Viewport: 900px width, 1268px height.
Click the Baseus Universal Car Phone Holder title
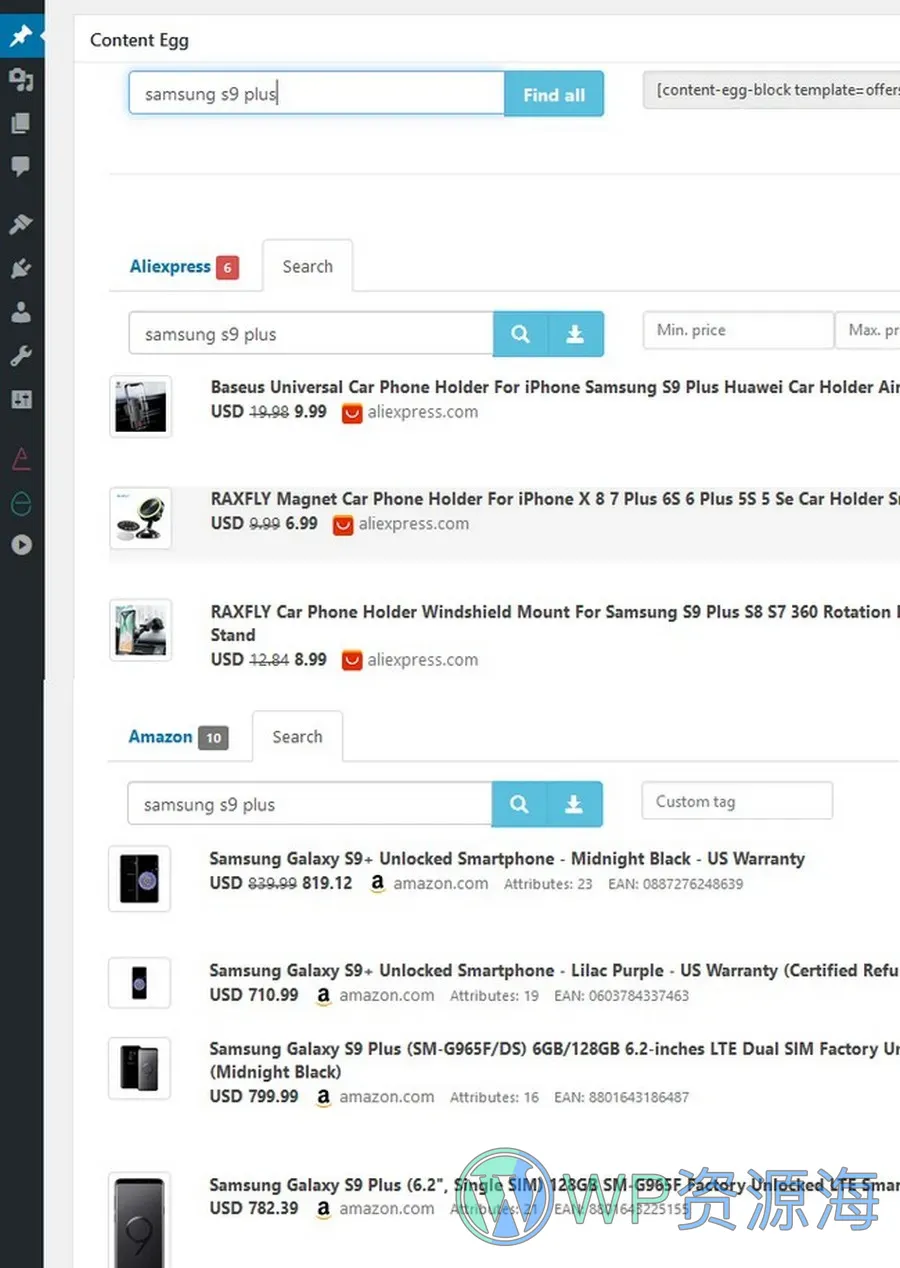click(x=555, y=387)
